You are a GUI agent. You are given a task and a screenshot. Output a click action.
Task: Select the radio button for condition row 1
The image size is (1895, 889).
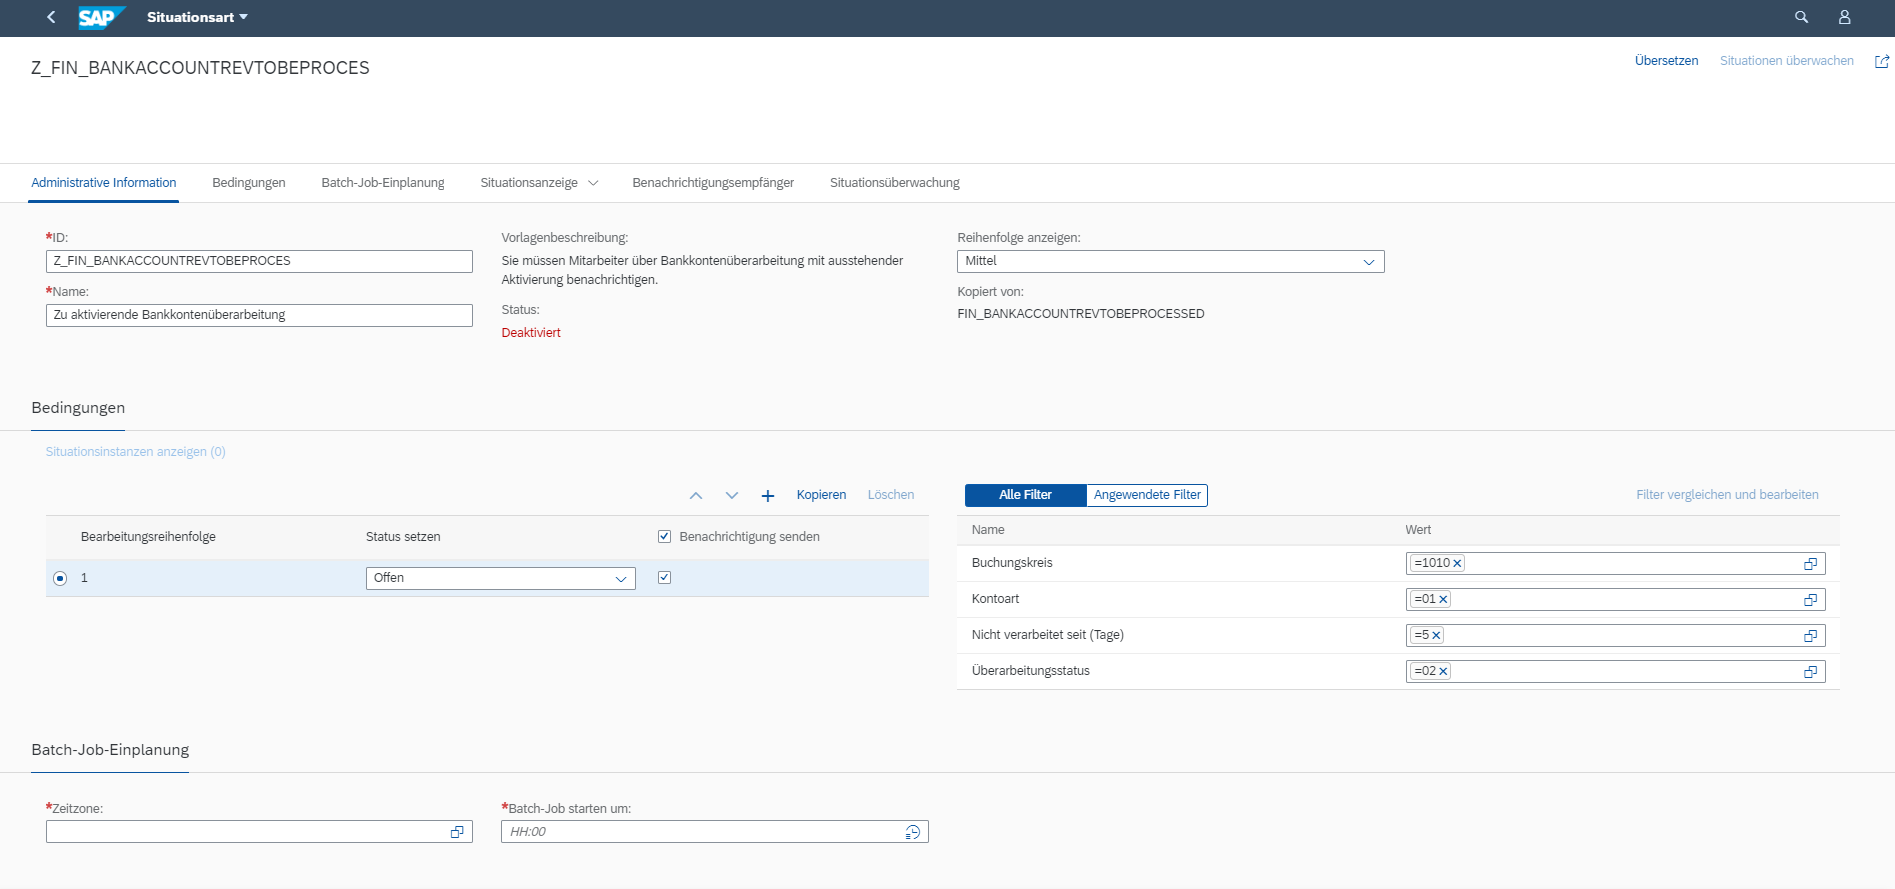60,578
